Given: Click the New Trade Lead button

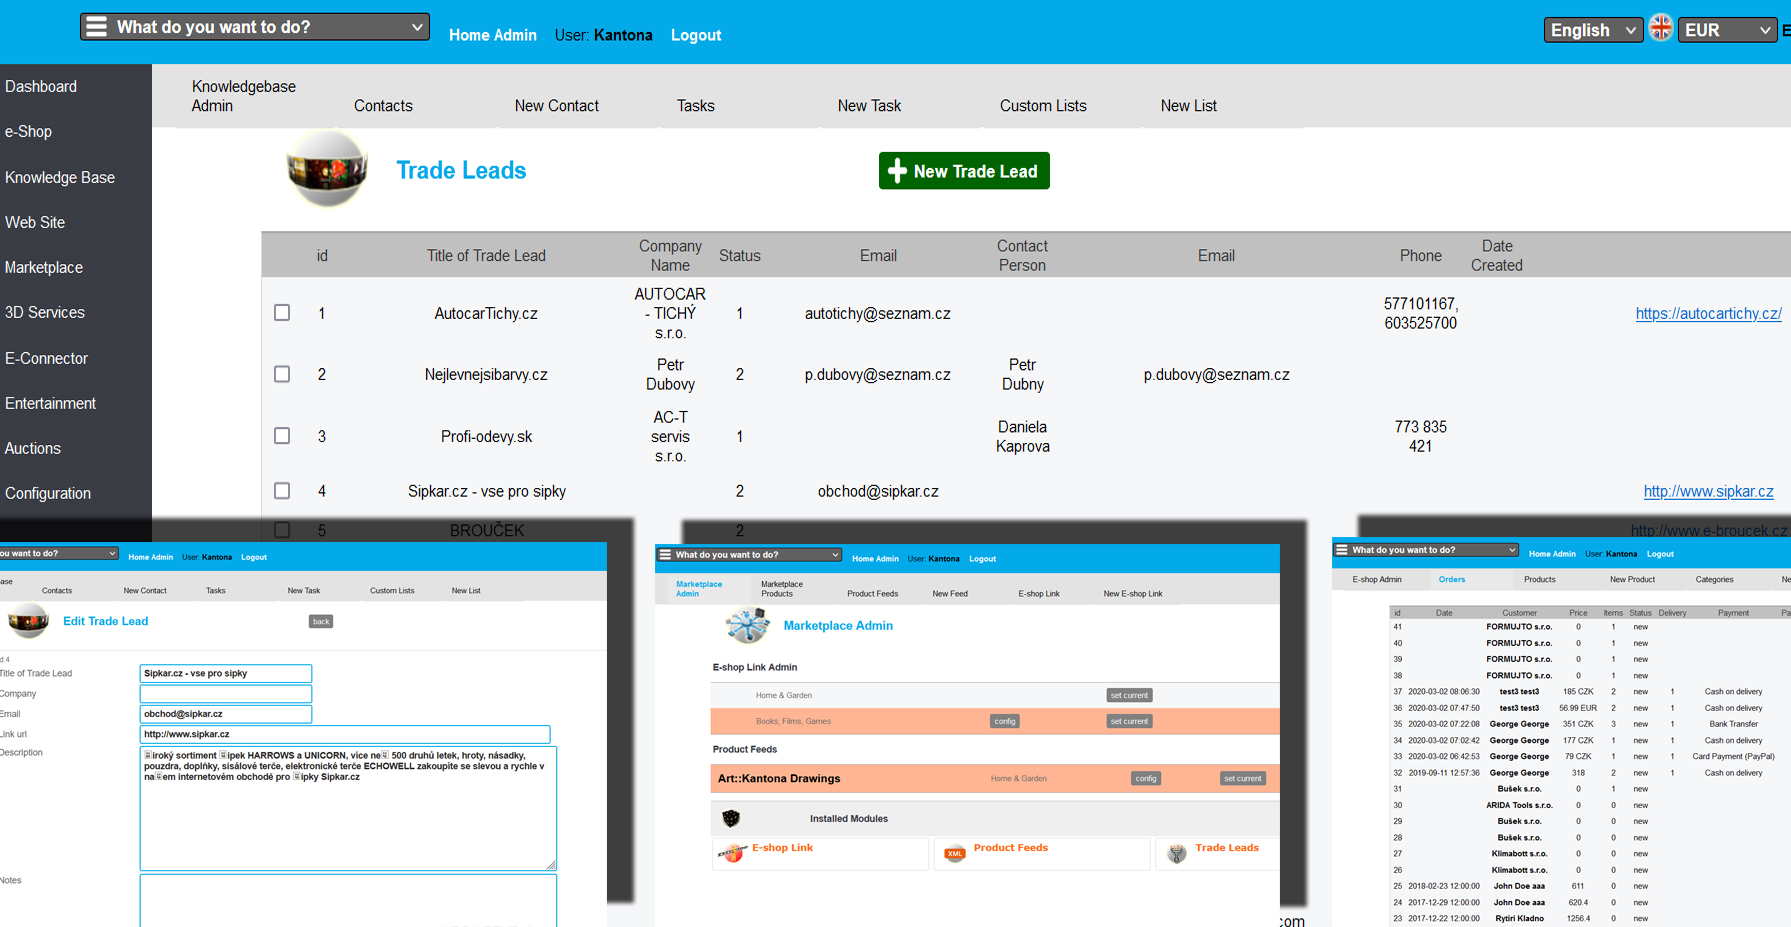Looking at the screenshot, I should coord(964,171).
